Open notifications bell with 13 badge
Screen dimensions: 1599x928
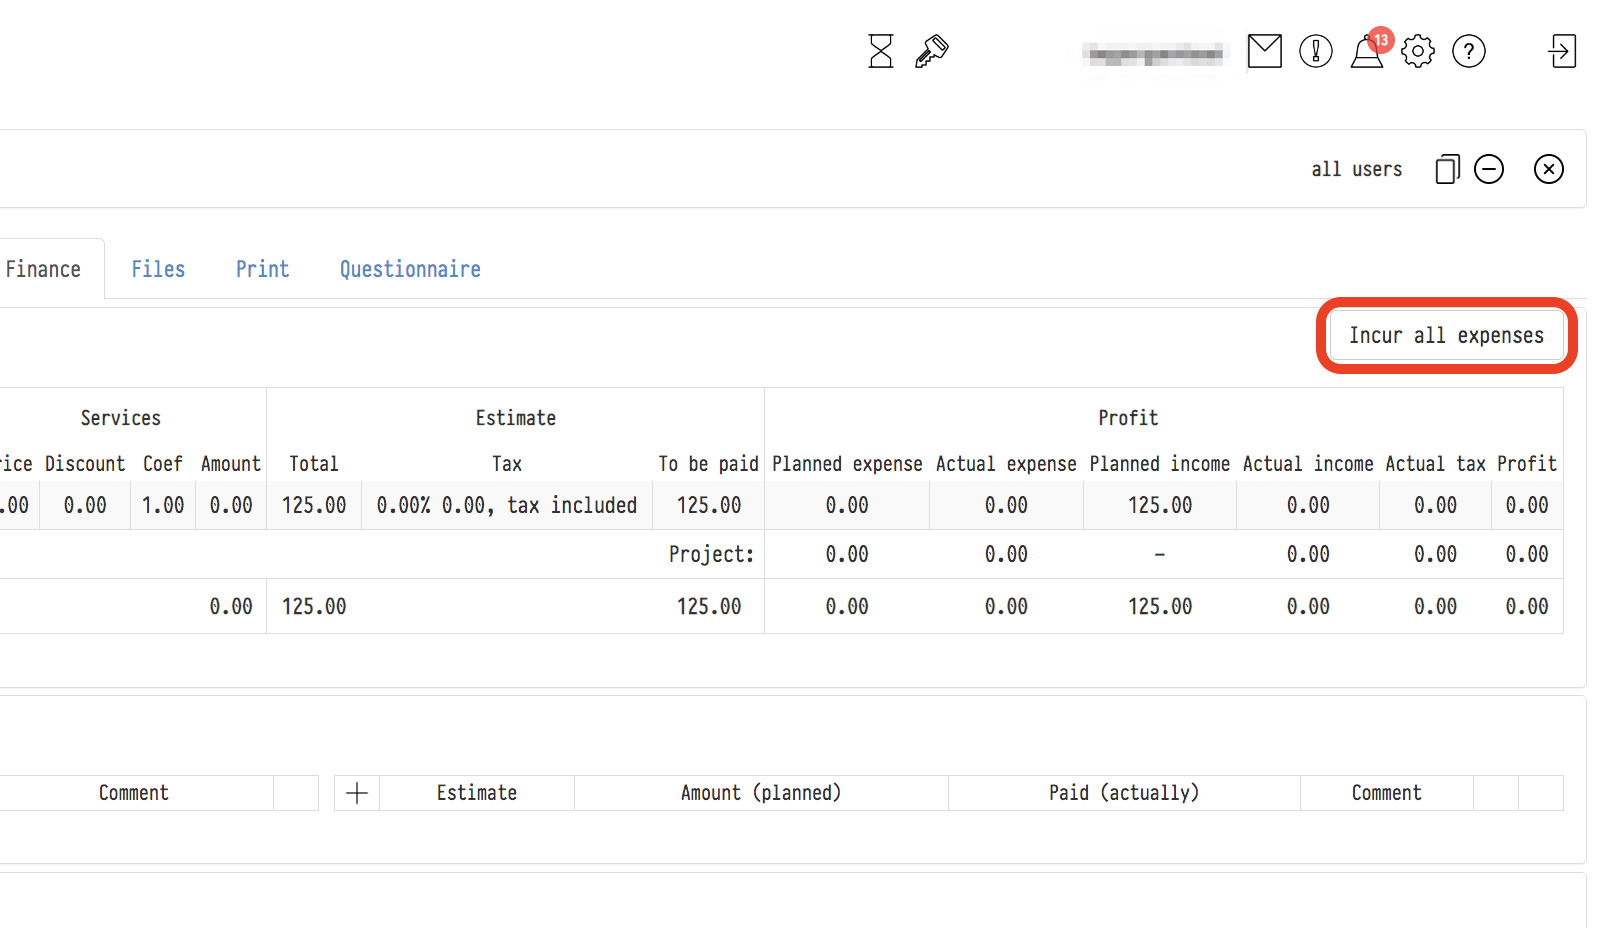pyautogui.click(x=1367, y=52)
